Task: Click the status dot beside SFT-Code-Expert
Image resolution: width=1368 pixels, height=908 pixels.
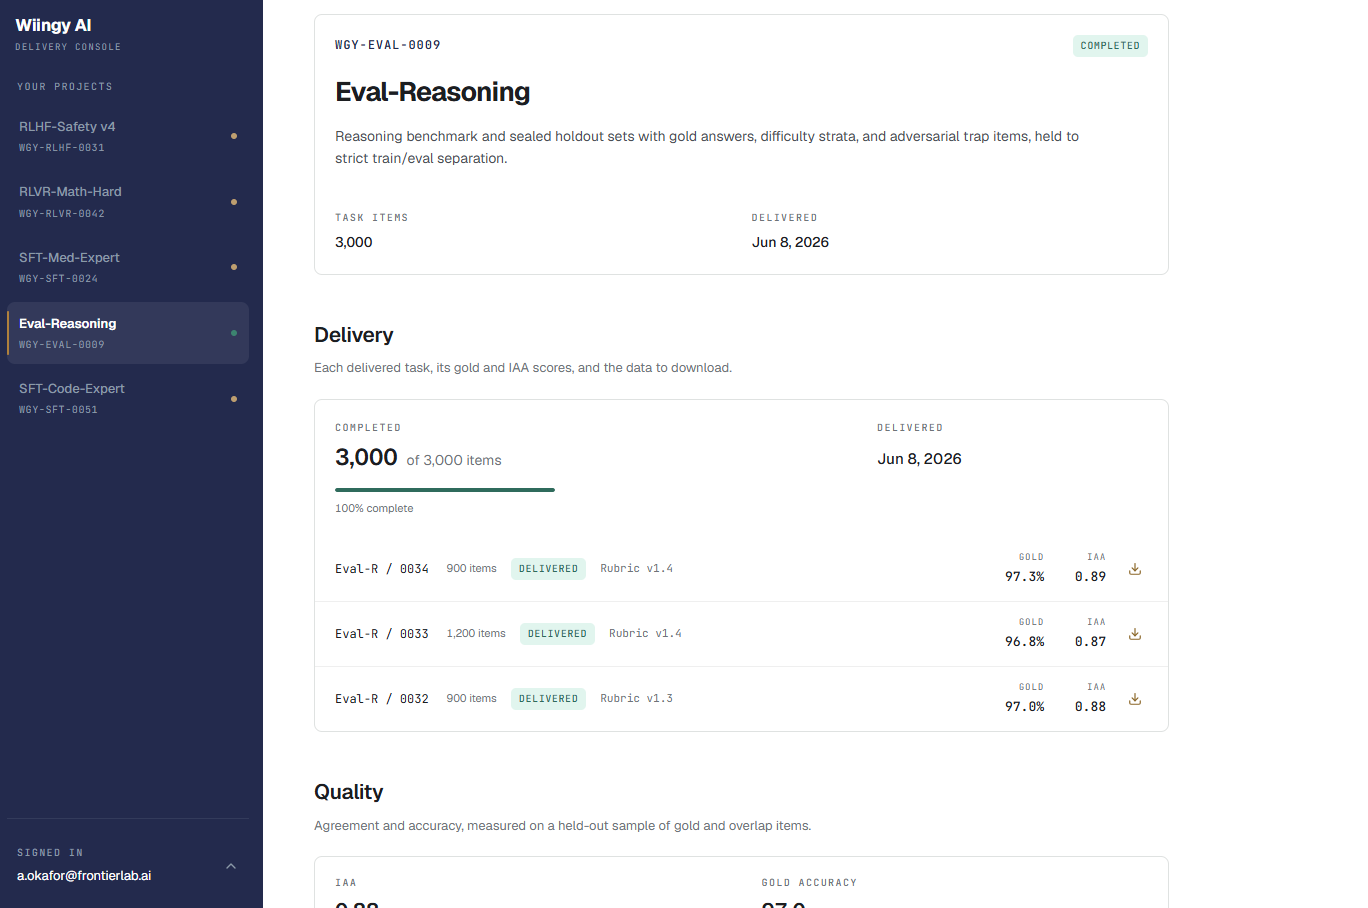Action: [234, 399]
